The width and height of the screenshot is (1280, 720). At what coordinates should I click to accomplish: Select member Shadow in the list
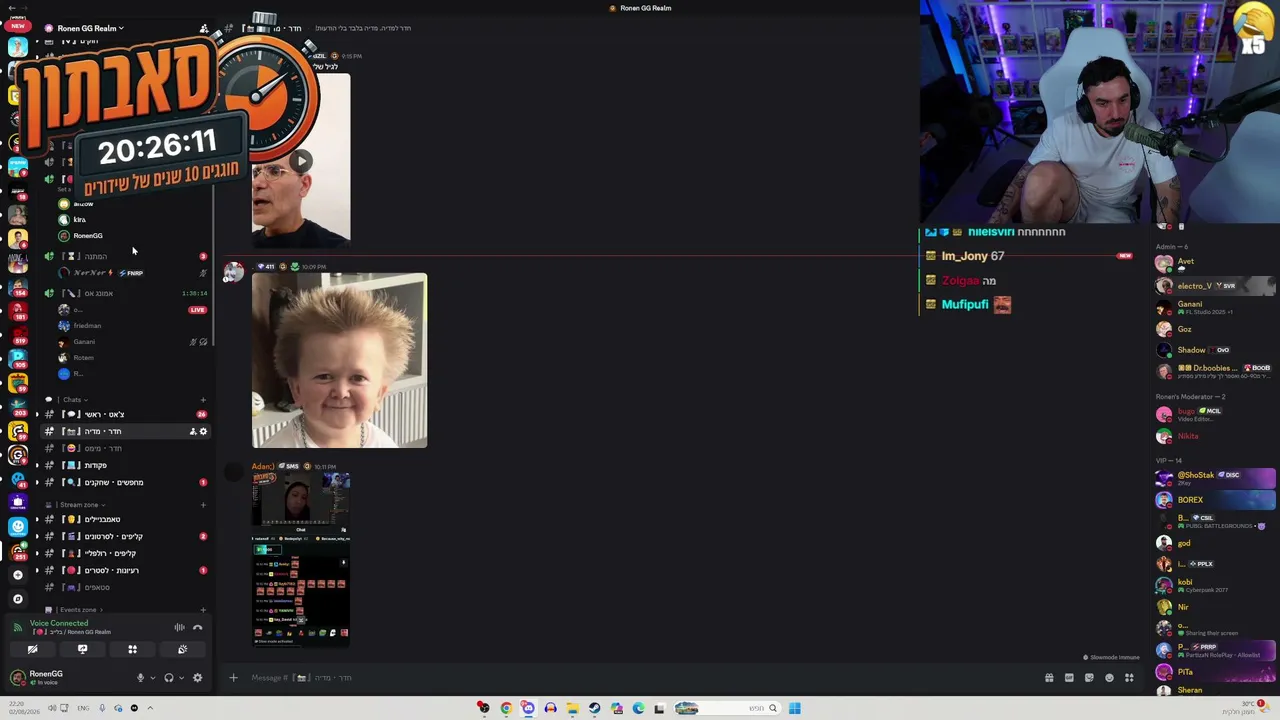tap(1215, 350)
